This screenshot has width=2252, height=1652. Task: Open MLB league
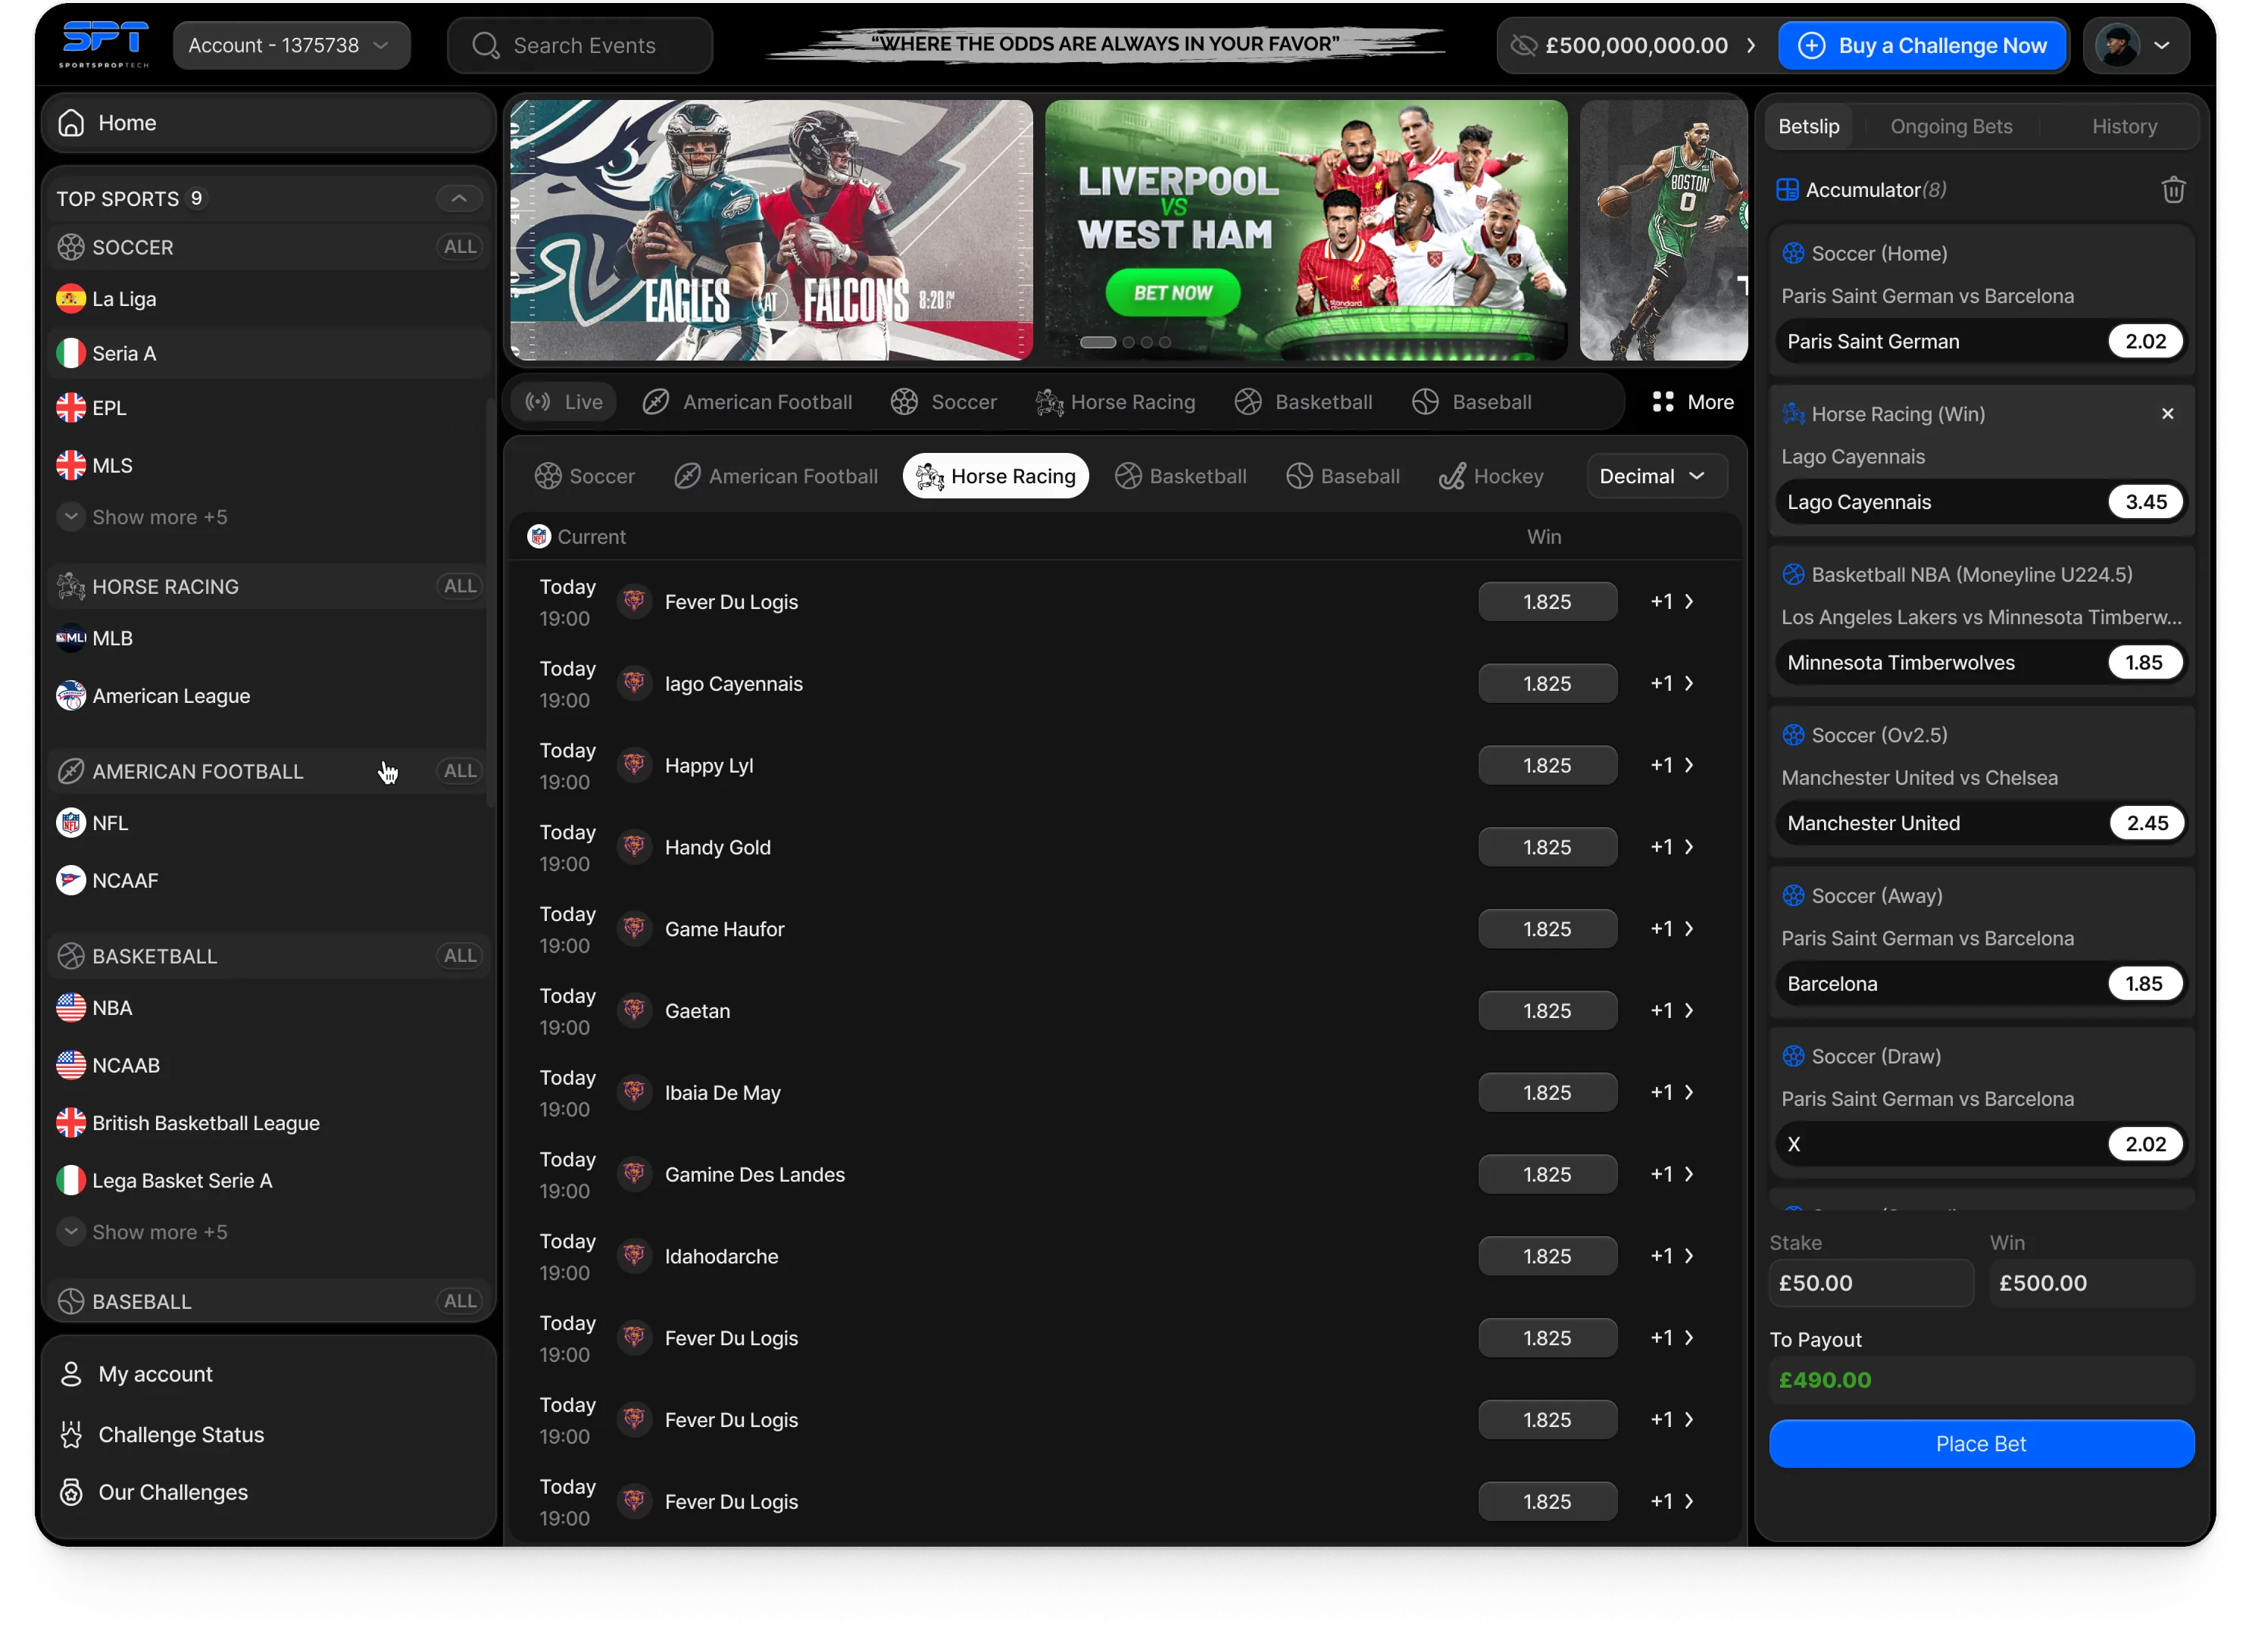pyautogui.click(x=268, y=637)
